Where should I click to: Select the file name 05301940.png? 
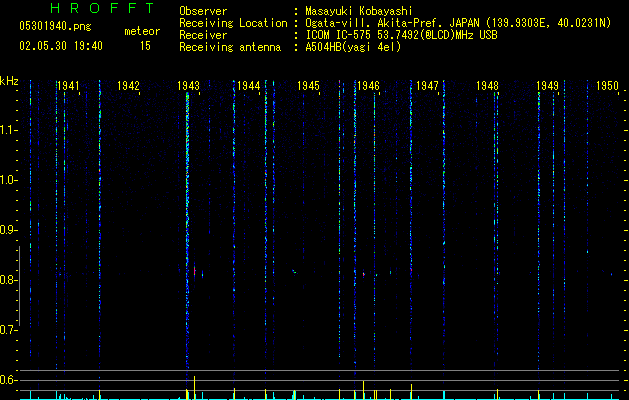click(x=55, y=26)
